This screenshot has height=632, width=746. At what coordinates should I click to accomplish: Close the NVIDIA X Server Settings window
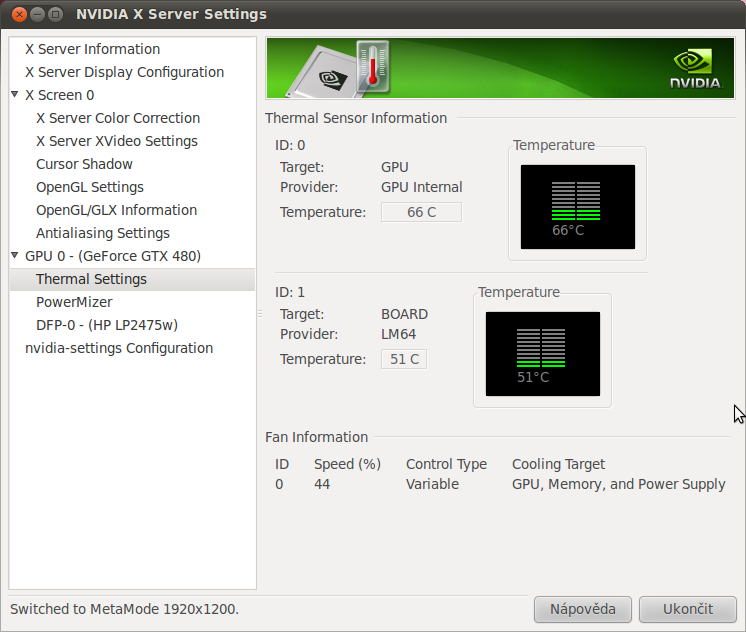click(x=19, y=14)
